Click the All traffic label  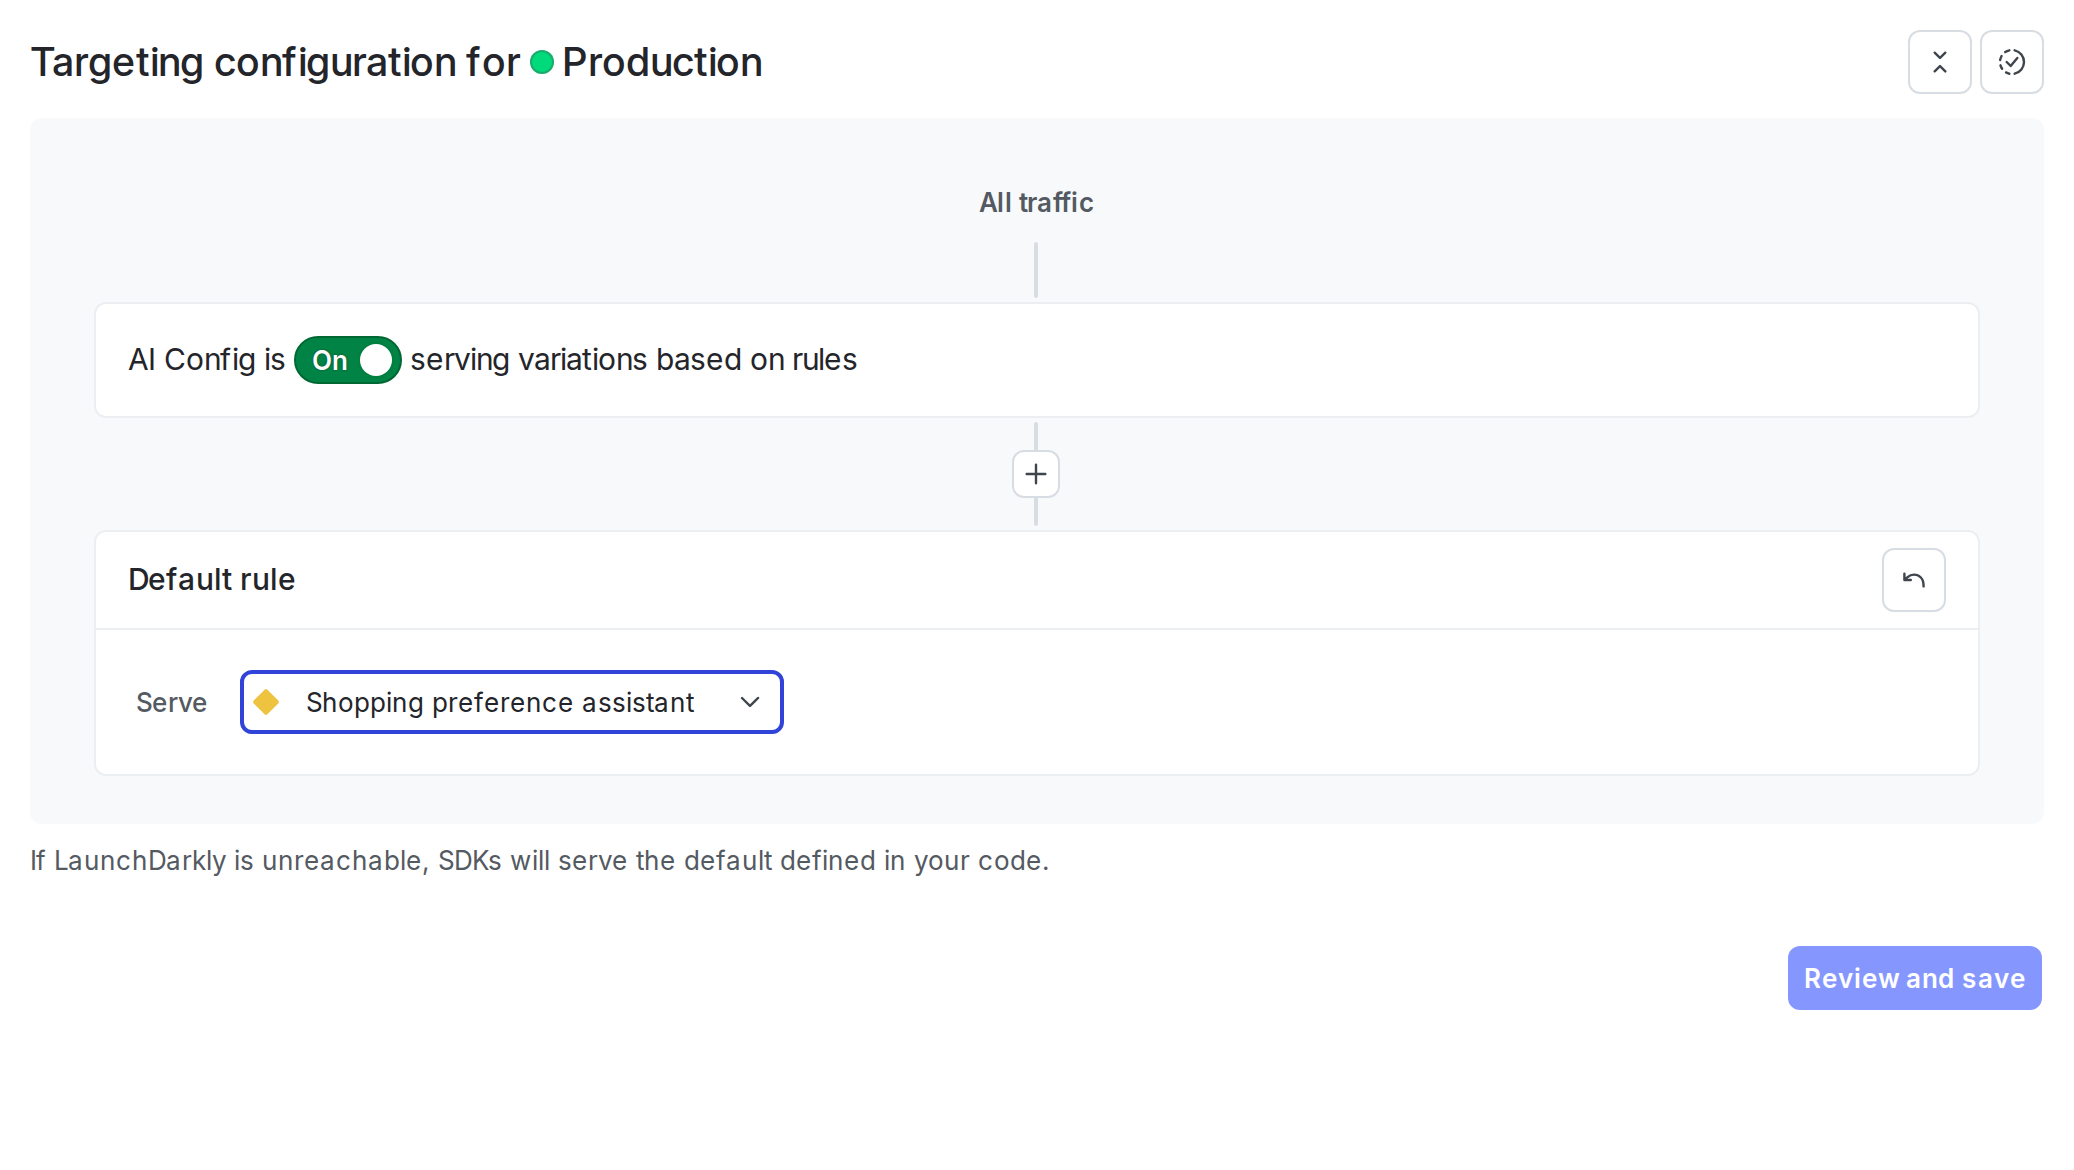pyautogui.click(x=1035, y=202)
